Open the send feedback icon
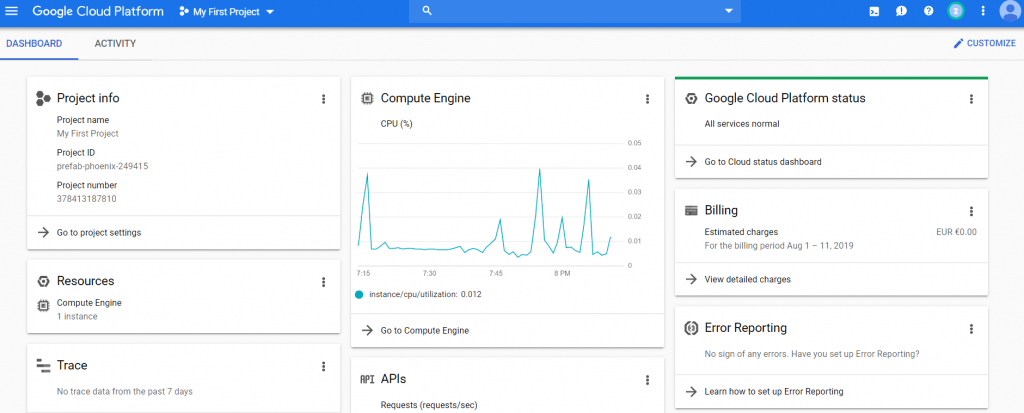1024x413 pixels. pyautogui.click(x=901, y=11)
